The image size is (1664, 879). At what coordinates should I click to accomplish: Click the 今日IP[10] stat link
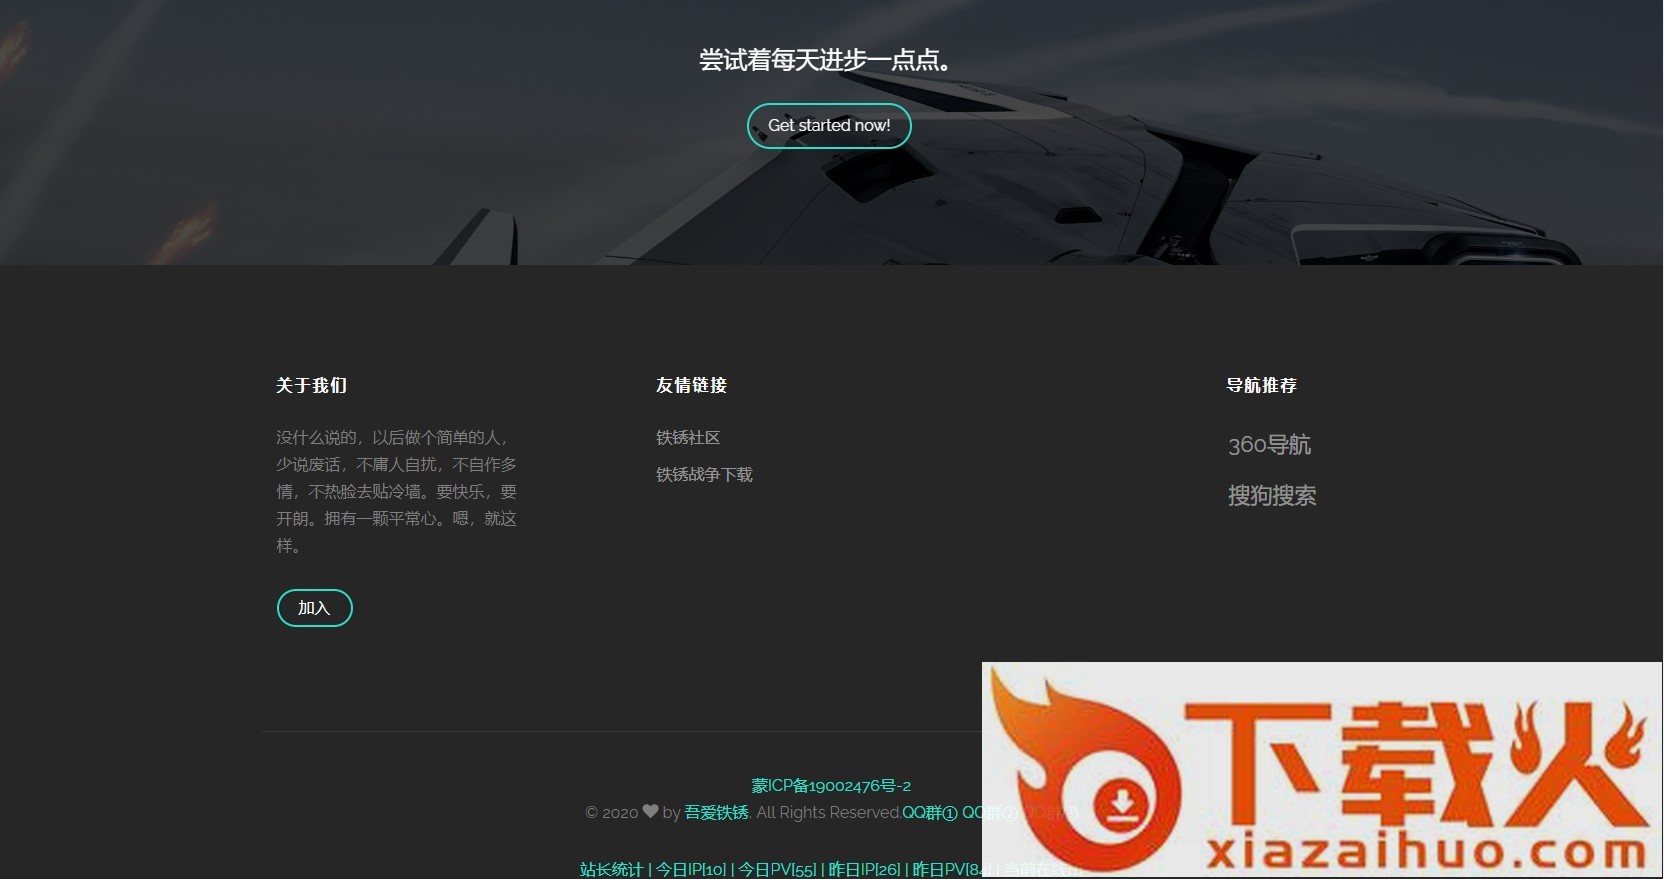(691, 870)
